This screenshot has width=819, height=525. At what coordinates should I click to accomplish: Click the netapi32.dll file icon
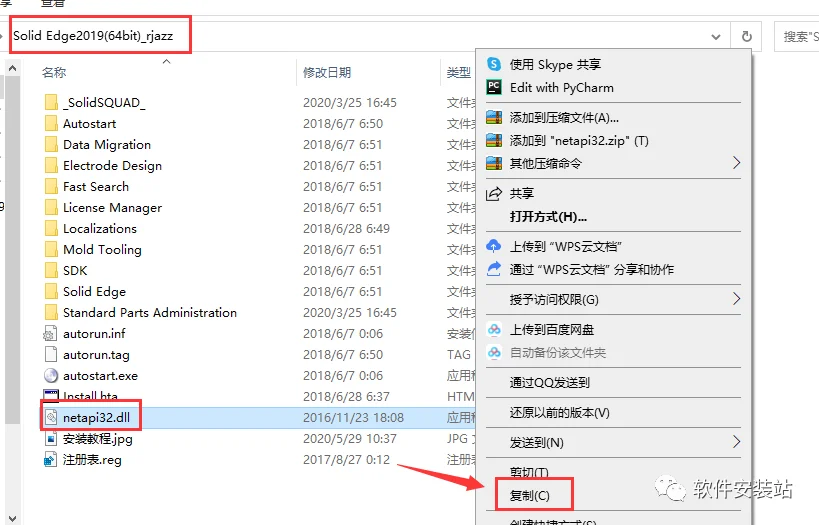[51, 417]
